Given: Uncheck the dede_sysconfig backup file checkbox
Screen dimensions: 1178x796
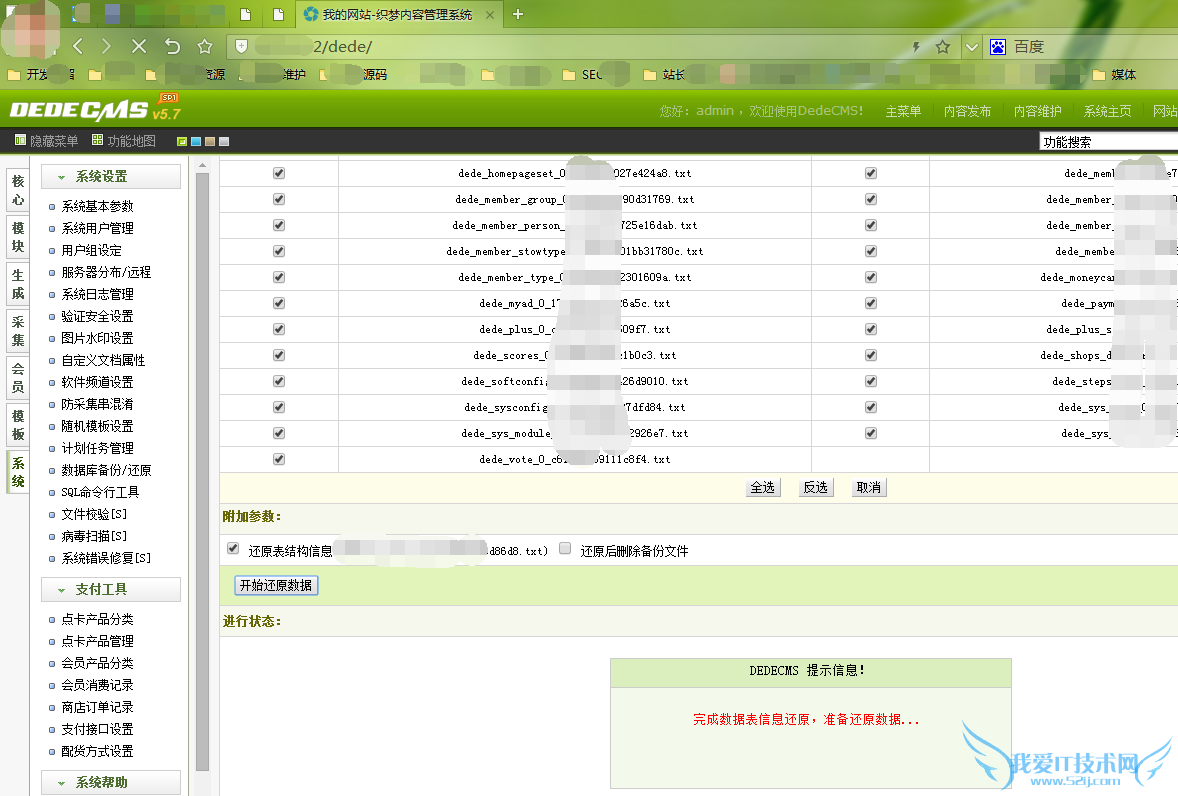Looking at the screenshot, I should tap(279, 407).
